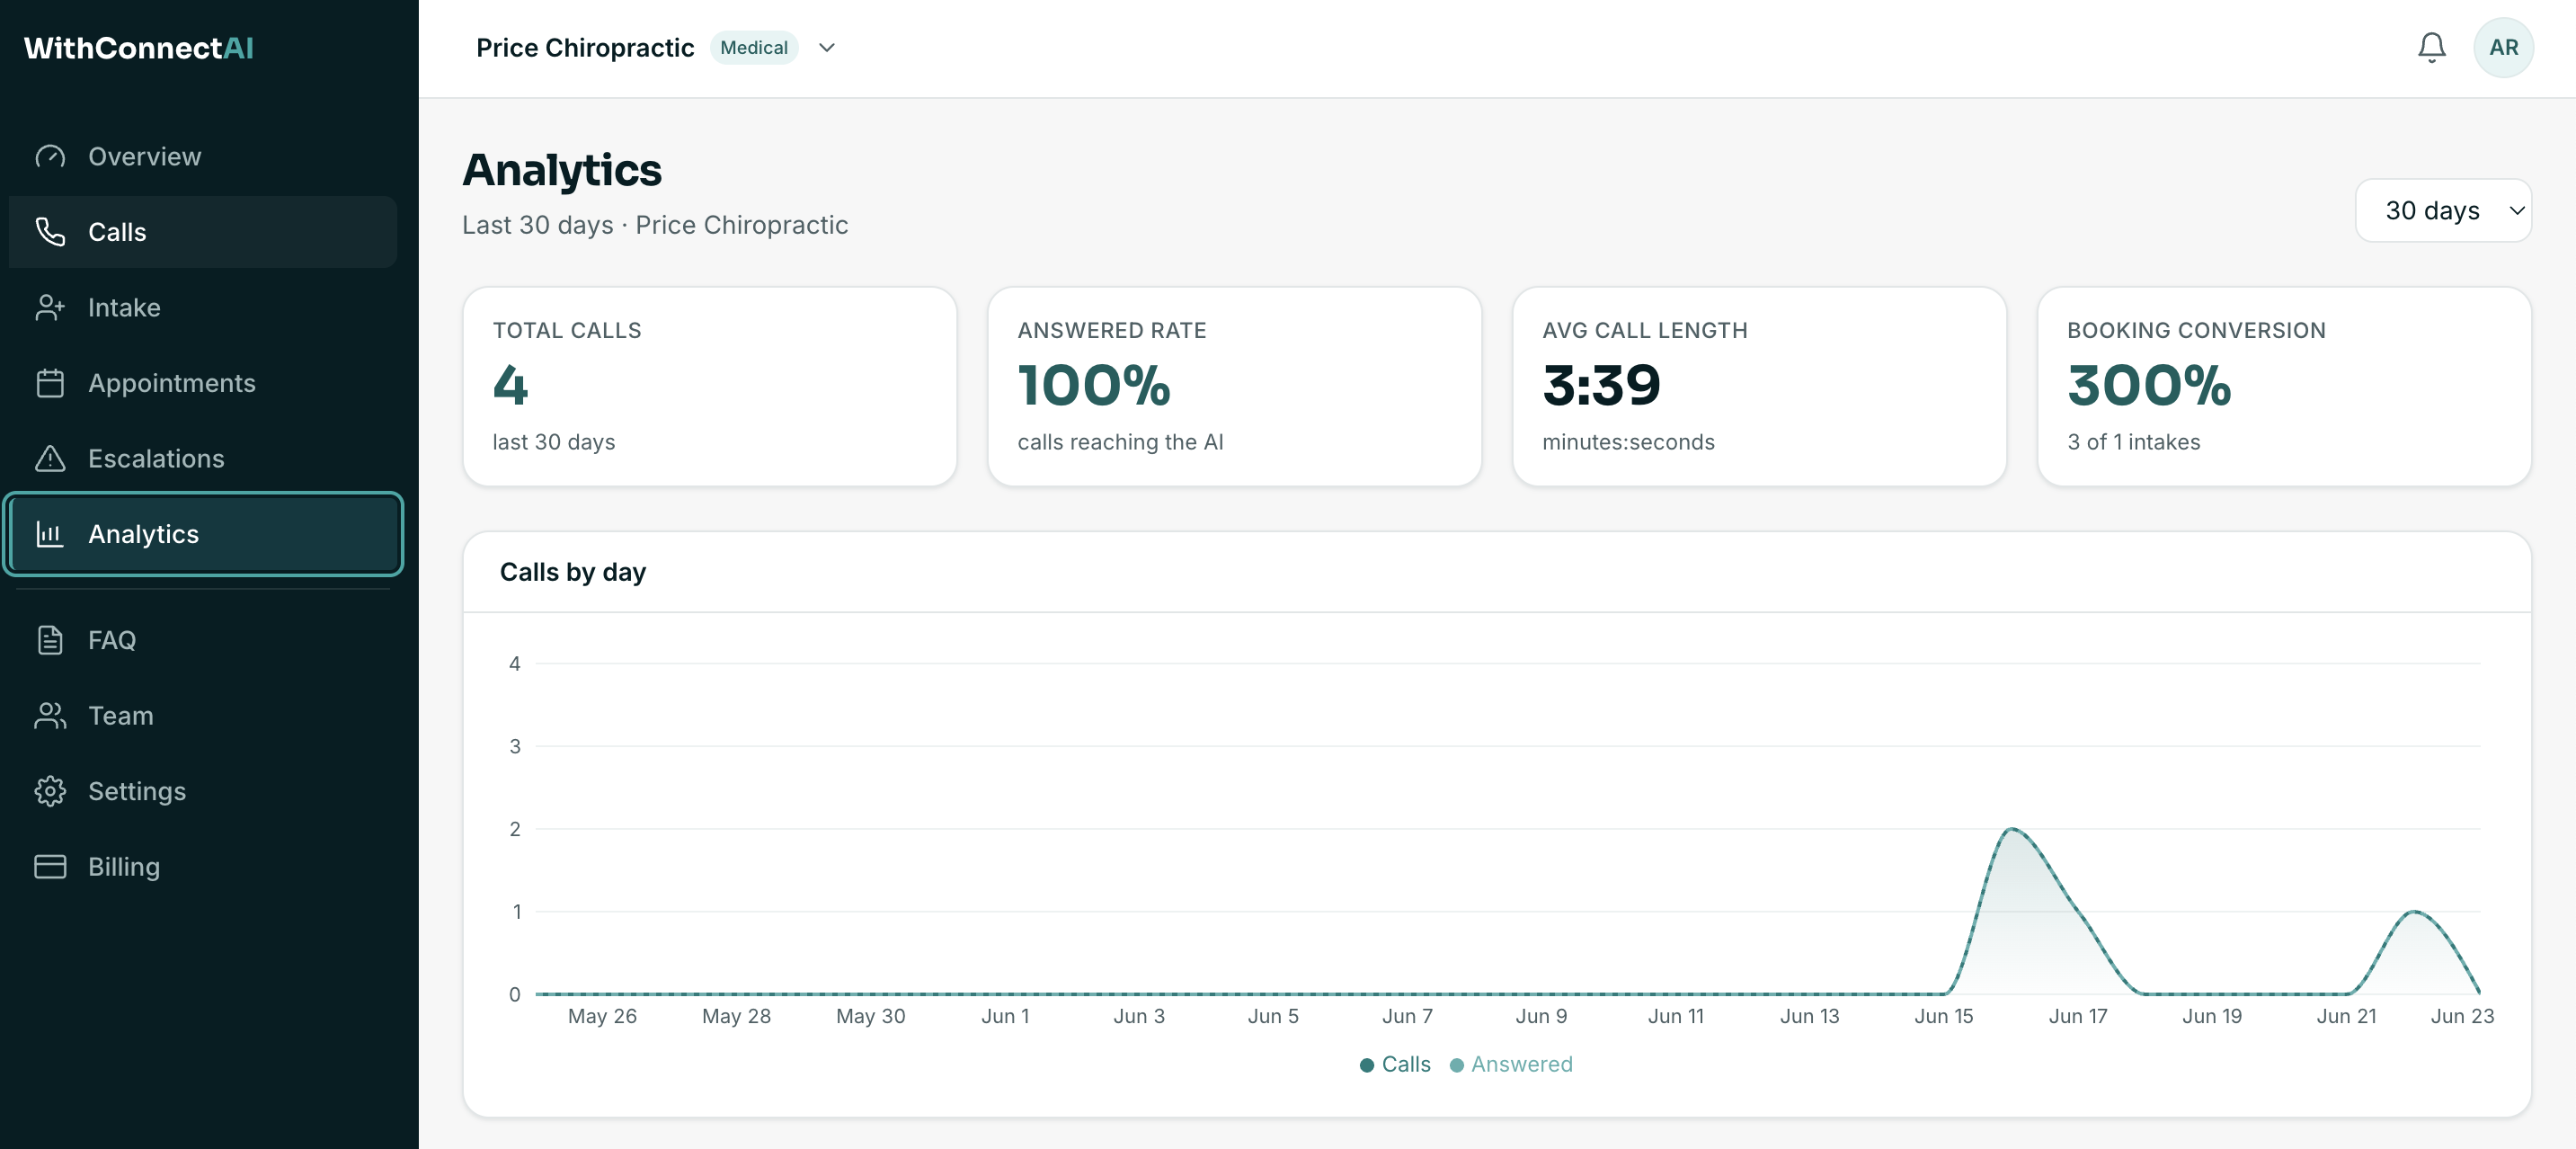Screen dimensions: 2576x1149
Task: Click the 'Calls by day' chart title
Action: [573, 572]
